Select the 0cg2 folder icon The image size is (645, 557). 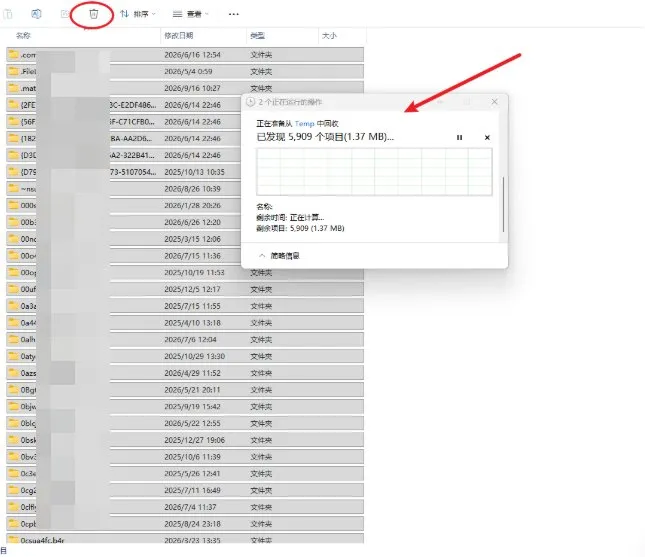pyautogui.click(x=14, y=490)
